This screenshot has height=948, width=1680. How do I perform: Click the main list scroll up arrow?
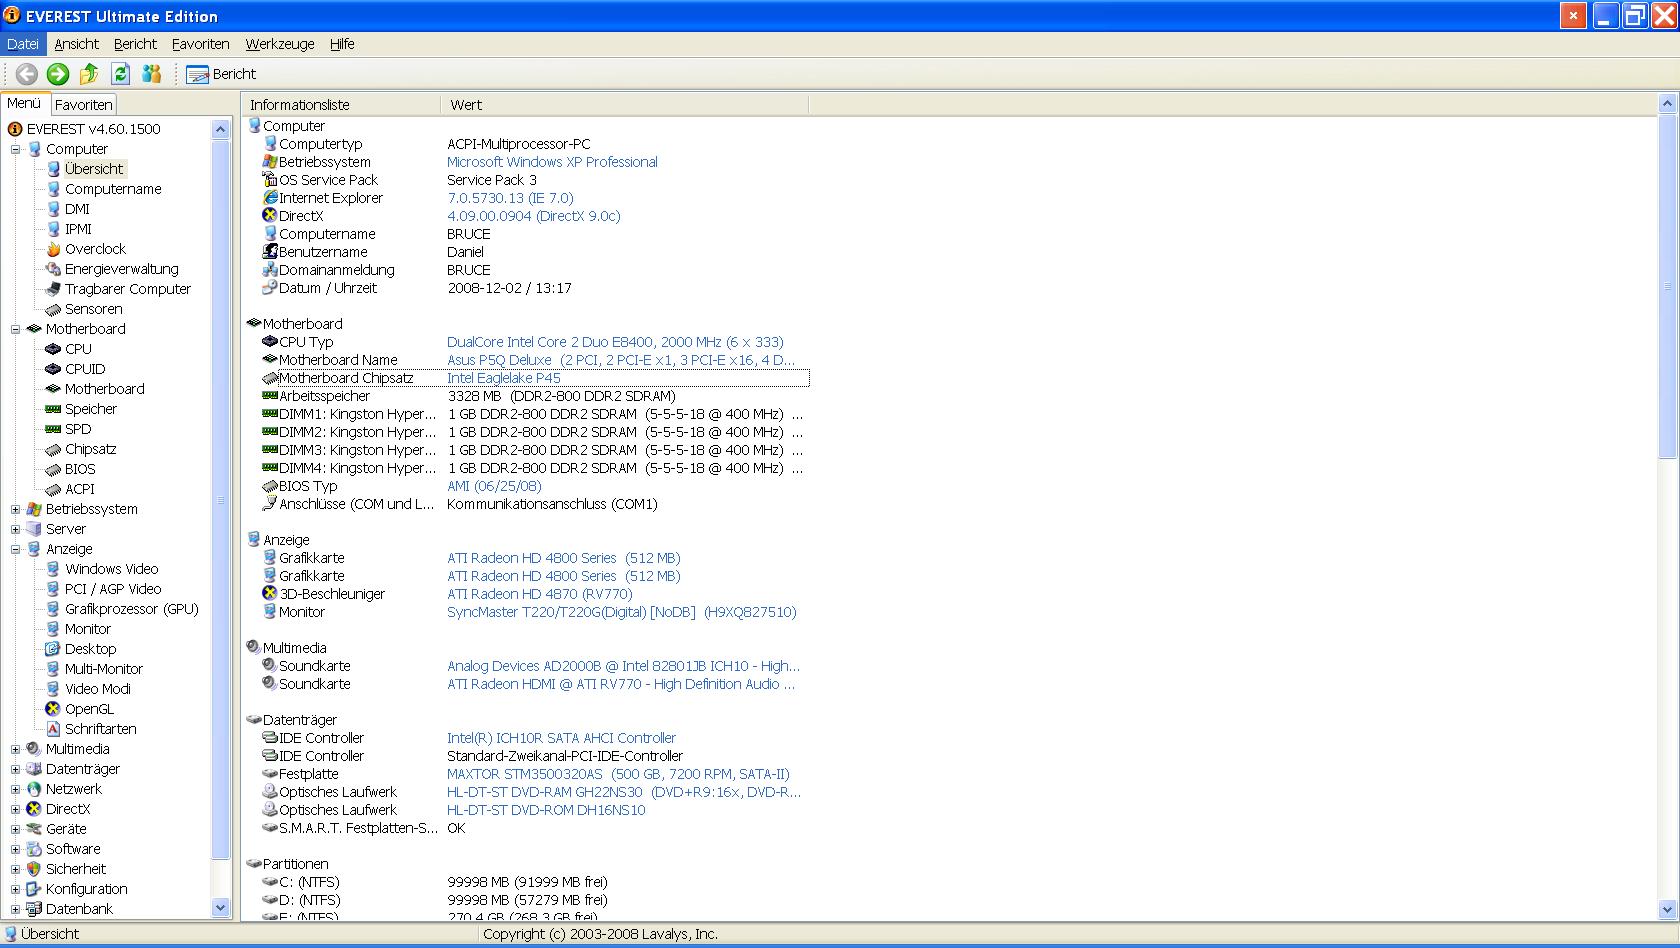coord(1667,103)
